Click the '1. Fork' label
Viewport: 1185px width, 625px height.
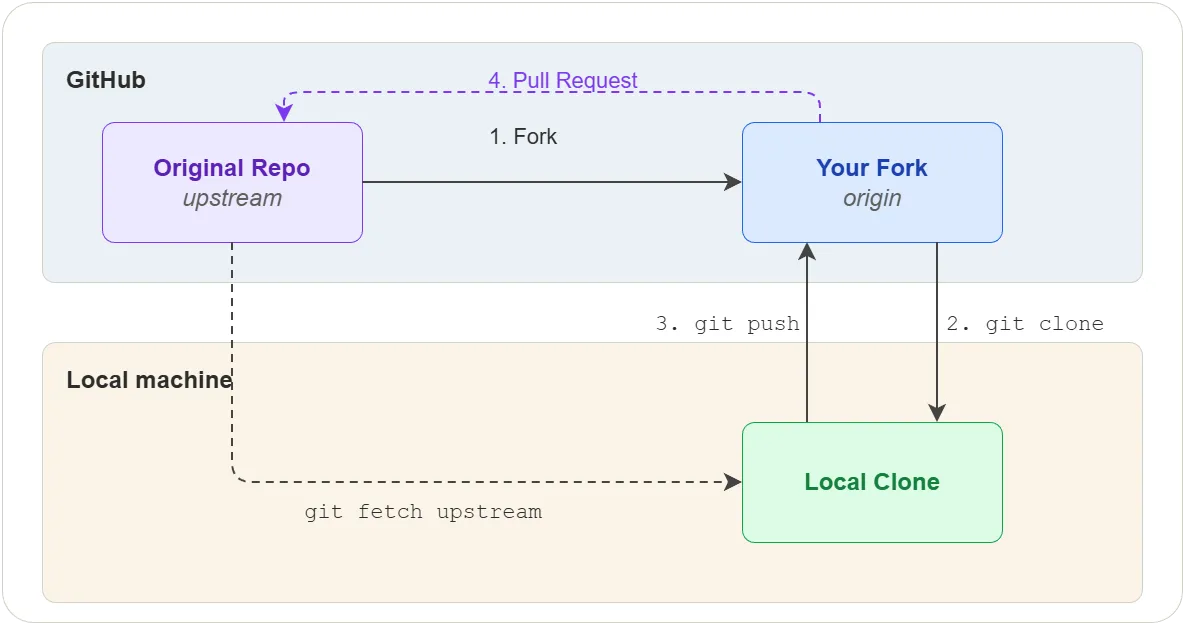(x=523, y=137)
